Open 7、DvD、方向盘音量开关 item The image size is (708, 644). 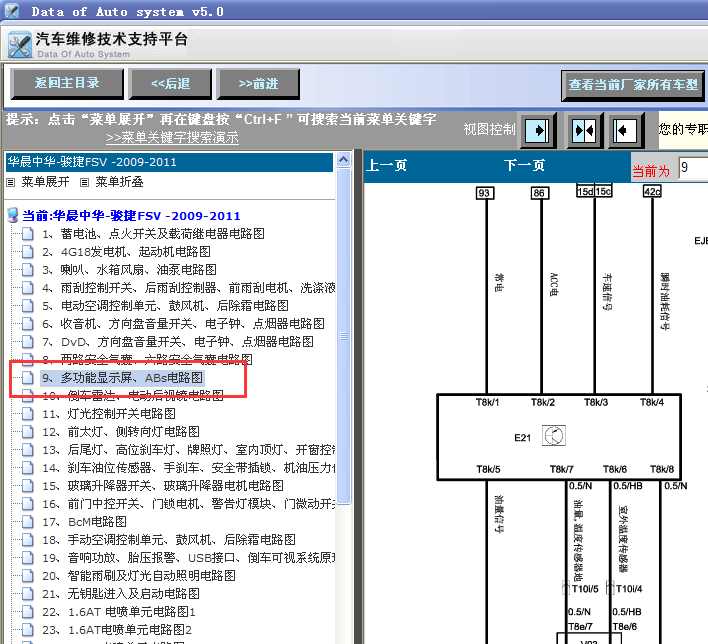178,342
